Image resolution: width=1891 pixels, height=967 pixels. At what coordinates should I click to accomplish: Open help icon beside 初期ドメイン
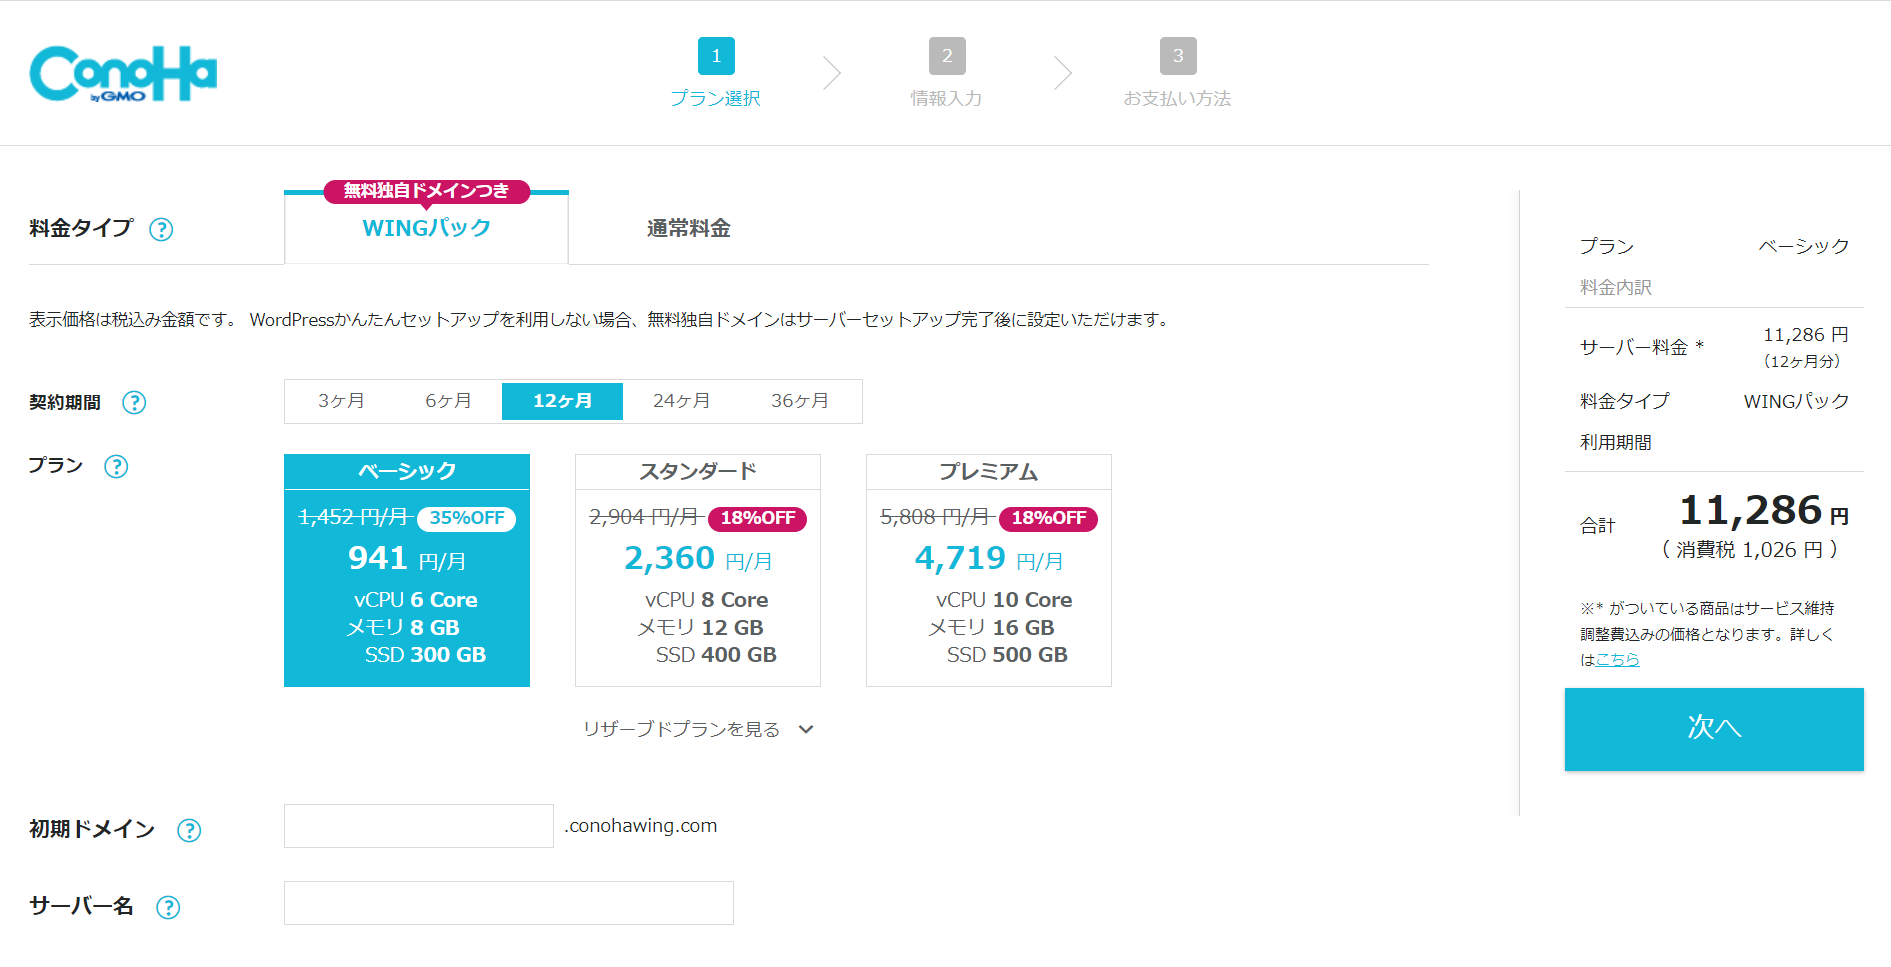click(189, 830)
